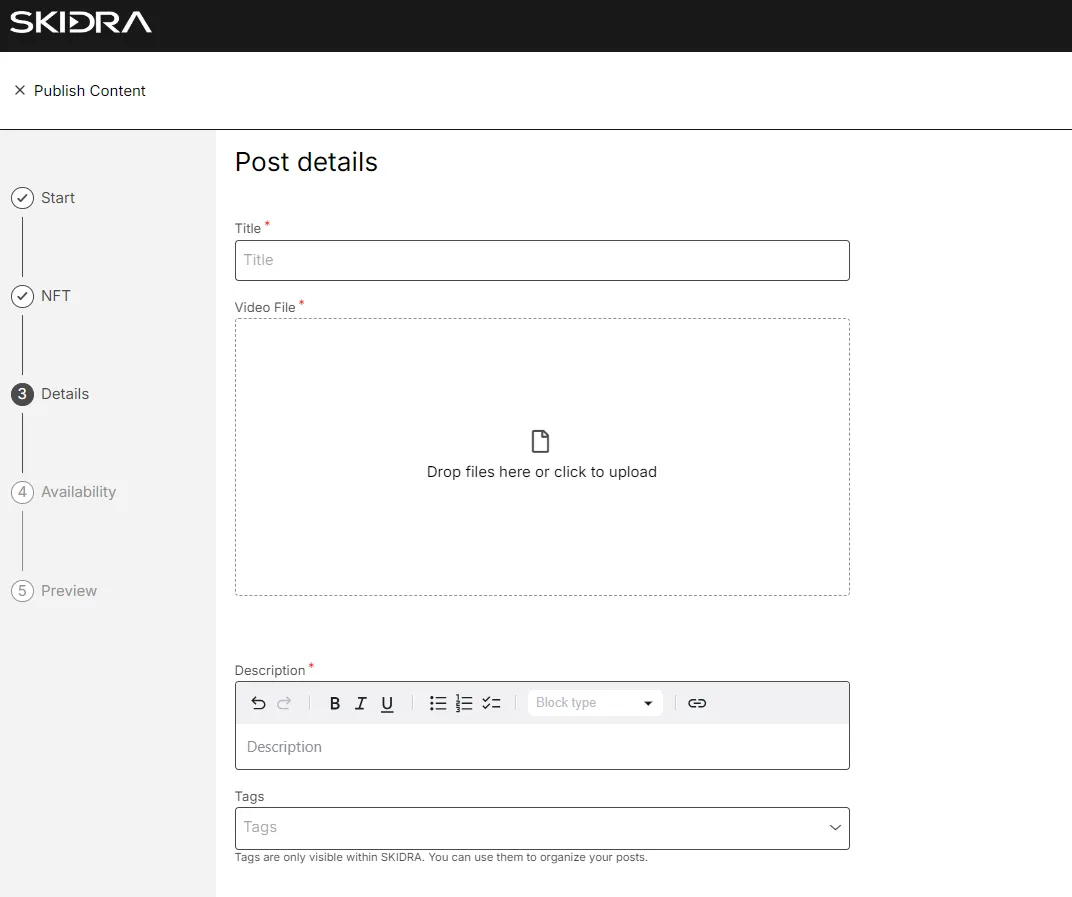Image resolution: width=1072 pixels, height=897 pixels.
Task: Insert a checklist
Action: [491, 703]
